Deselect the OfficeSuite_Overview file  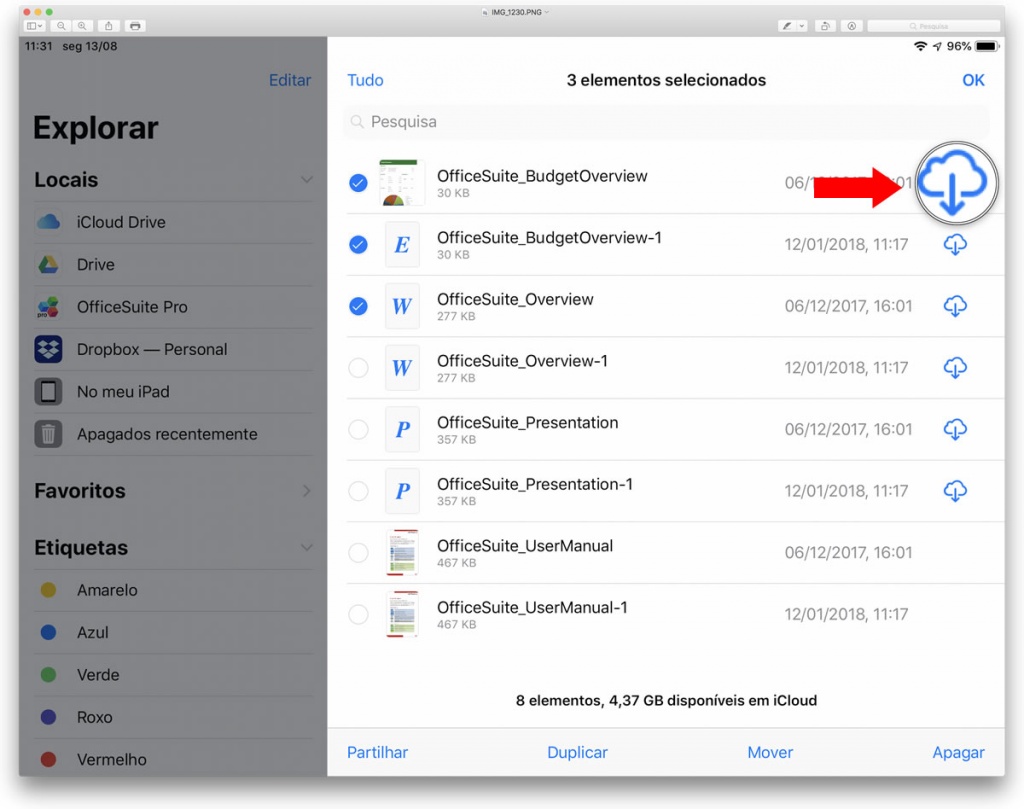(x=358, y=306)
